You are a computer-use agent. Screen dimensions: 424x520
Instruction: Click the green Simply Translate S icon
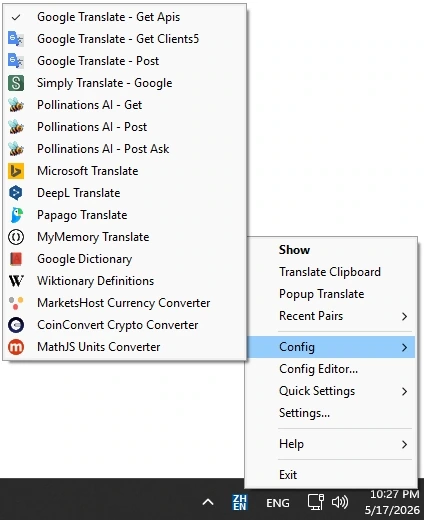[16, 83]
